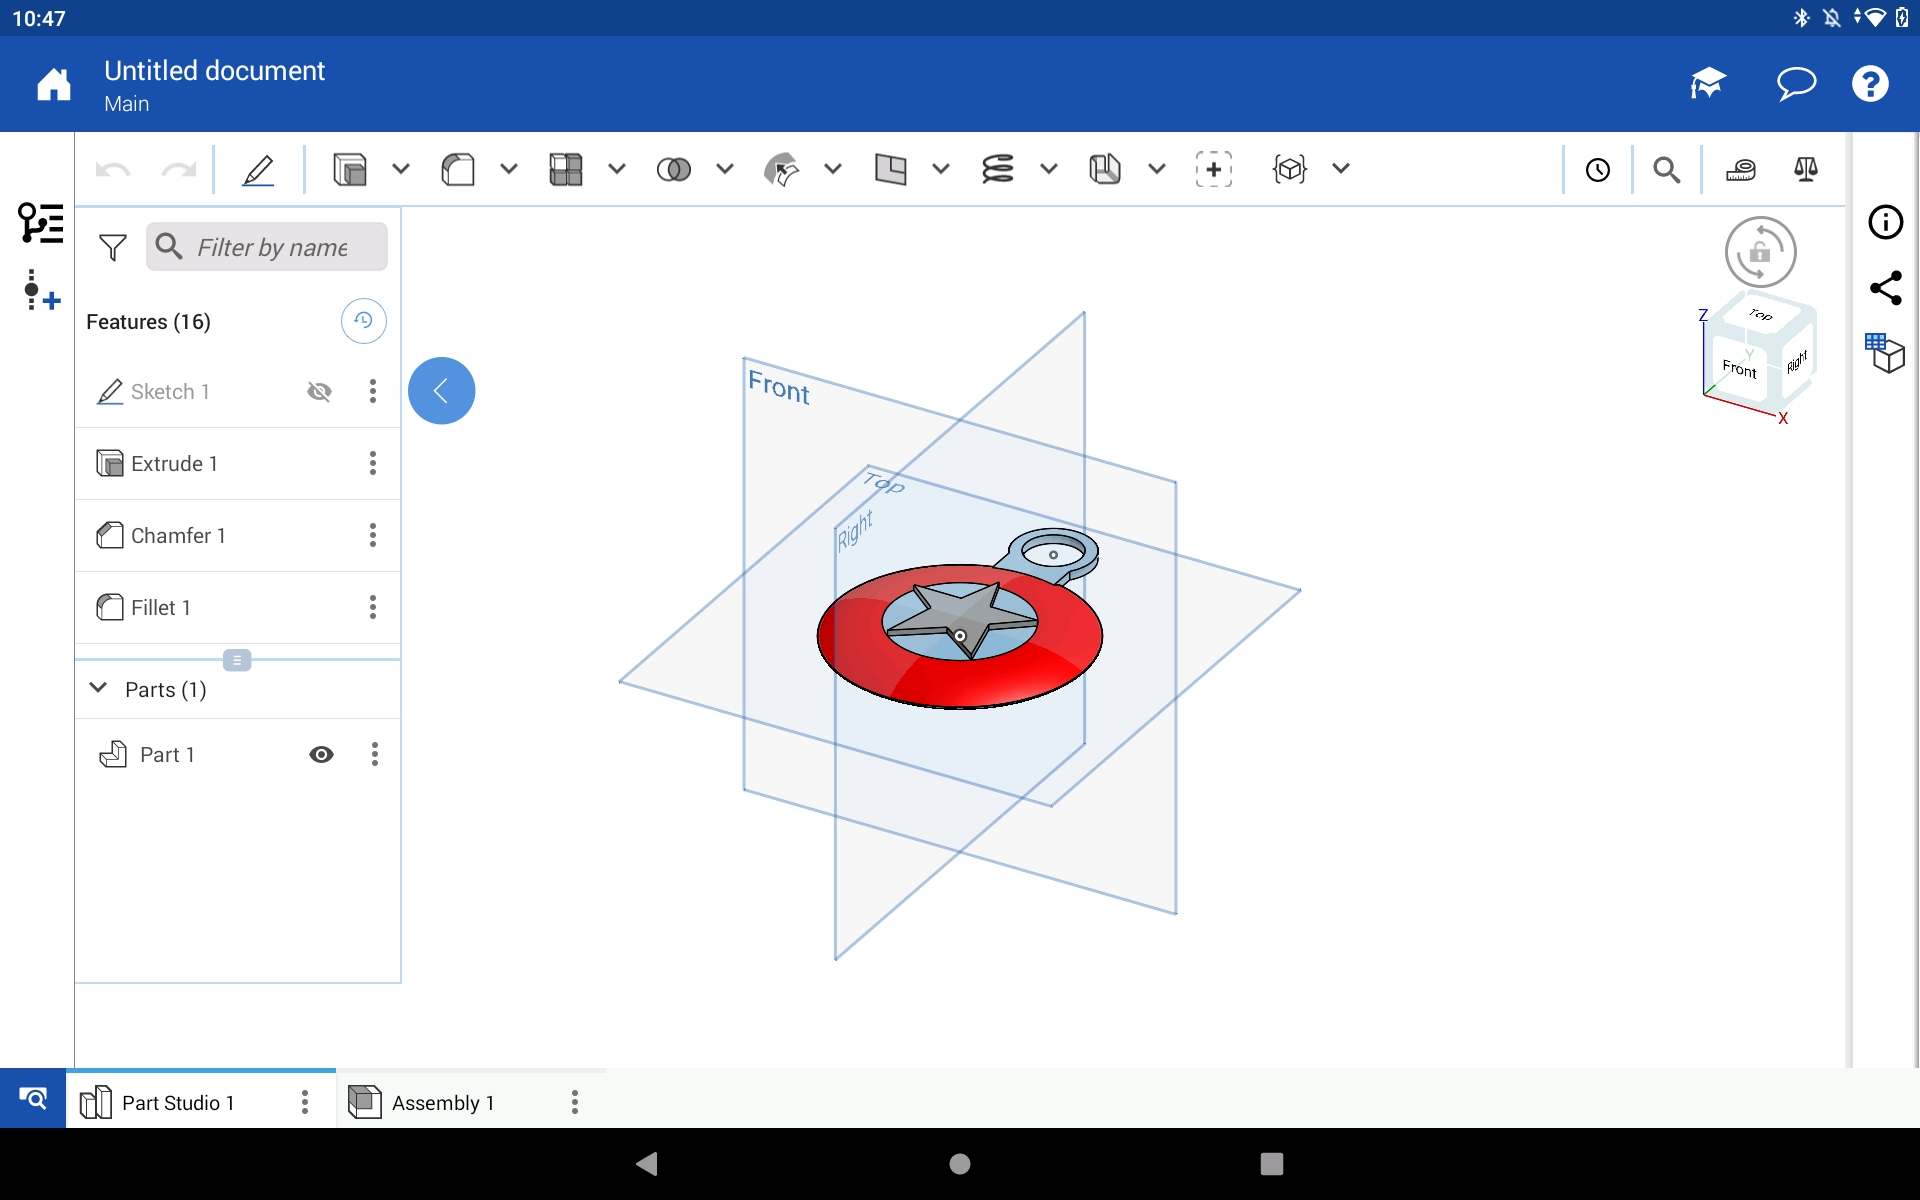The width and height of the screenshot is (1920, 1200).
Task: Open configuration table panel icon
Action: (1886, 354)
